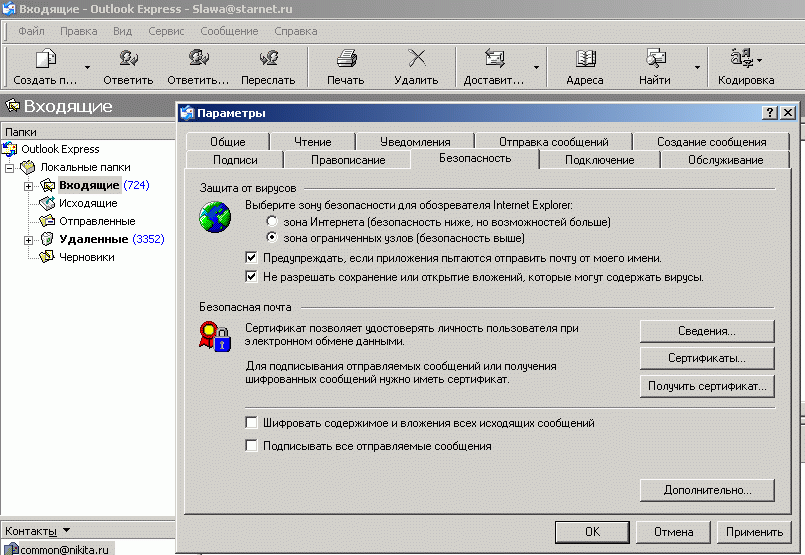Open the Вид menu
Screen dimensions: 805x555
122,31
